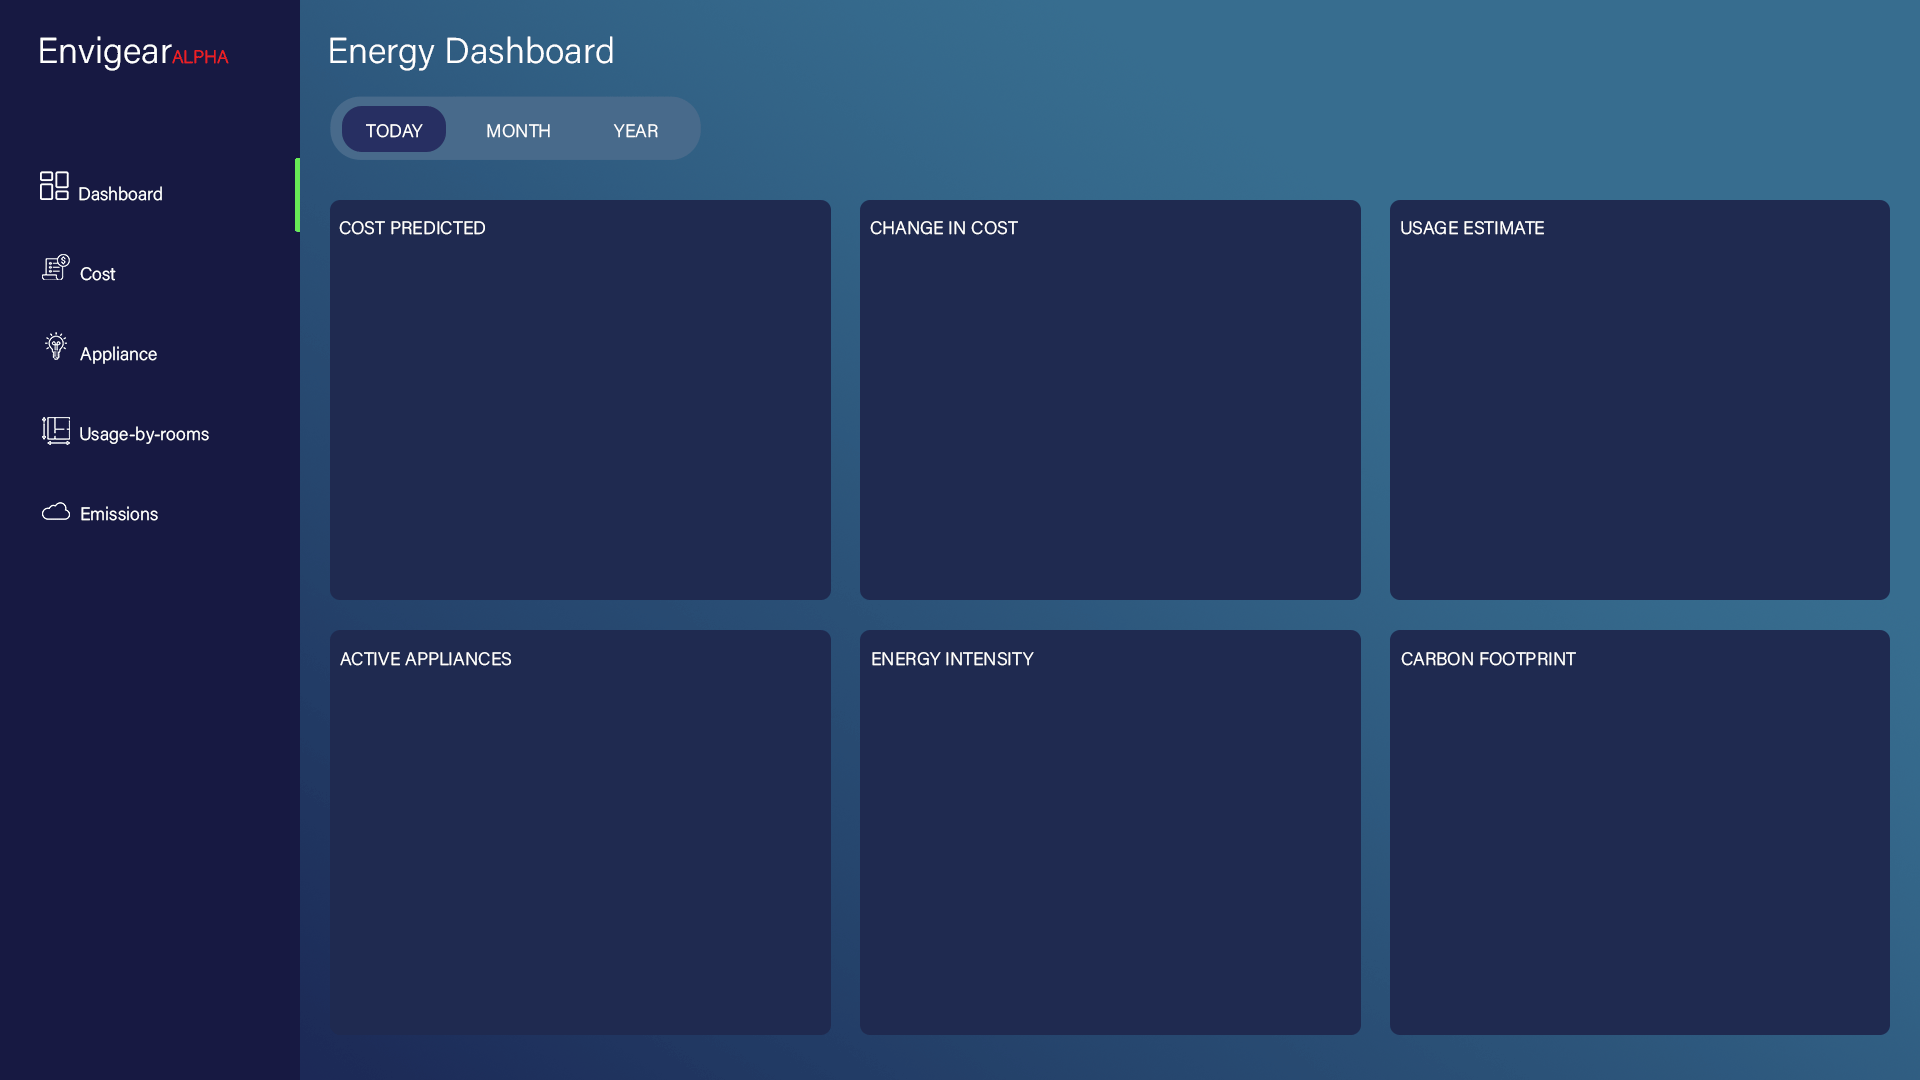Image resolution: width=1920 pixels, height=1080 pixels.
Task: Open the Emissions section label
Action: point(119,514)
